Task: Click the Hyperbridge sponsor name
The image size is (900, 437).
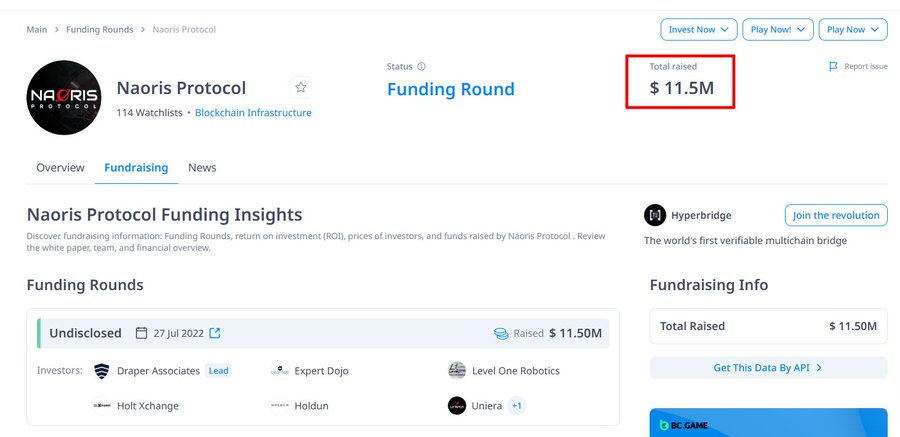Action: [x=701, y=215]
